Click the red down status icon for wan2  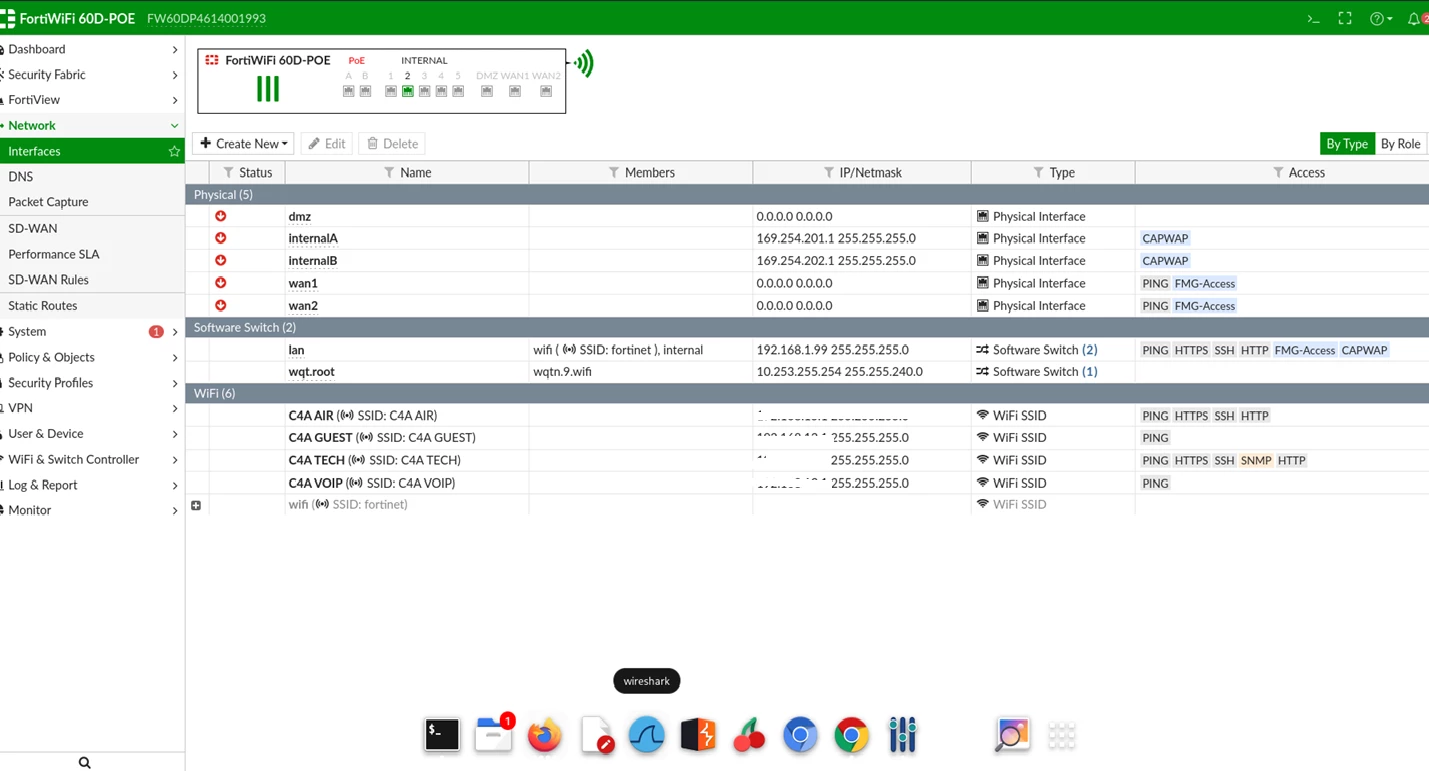221,305
